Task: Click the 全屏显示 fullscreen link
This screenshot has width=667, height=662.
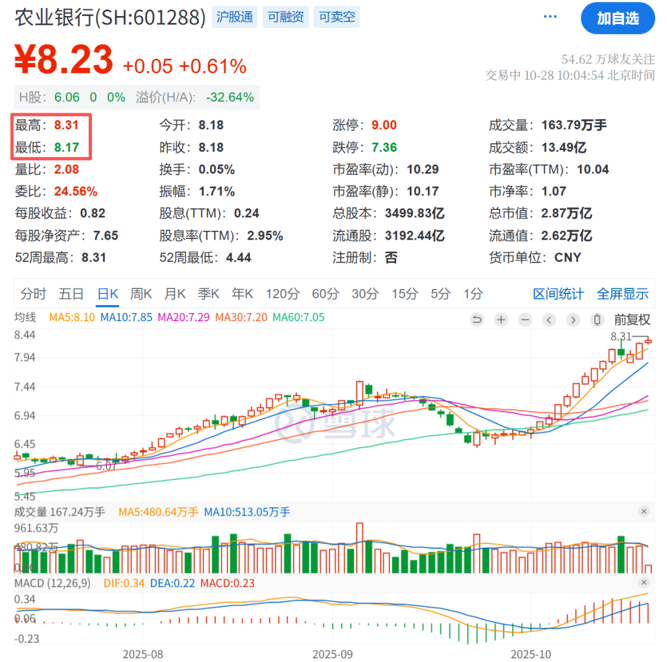Action: pos(622,293)
